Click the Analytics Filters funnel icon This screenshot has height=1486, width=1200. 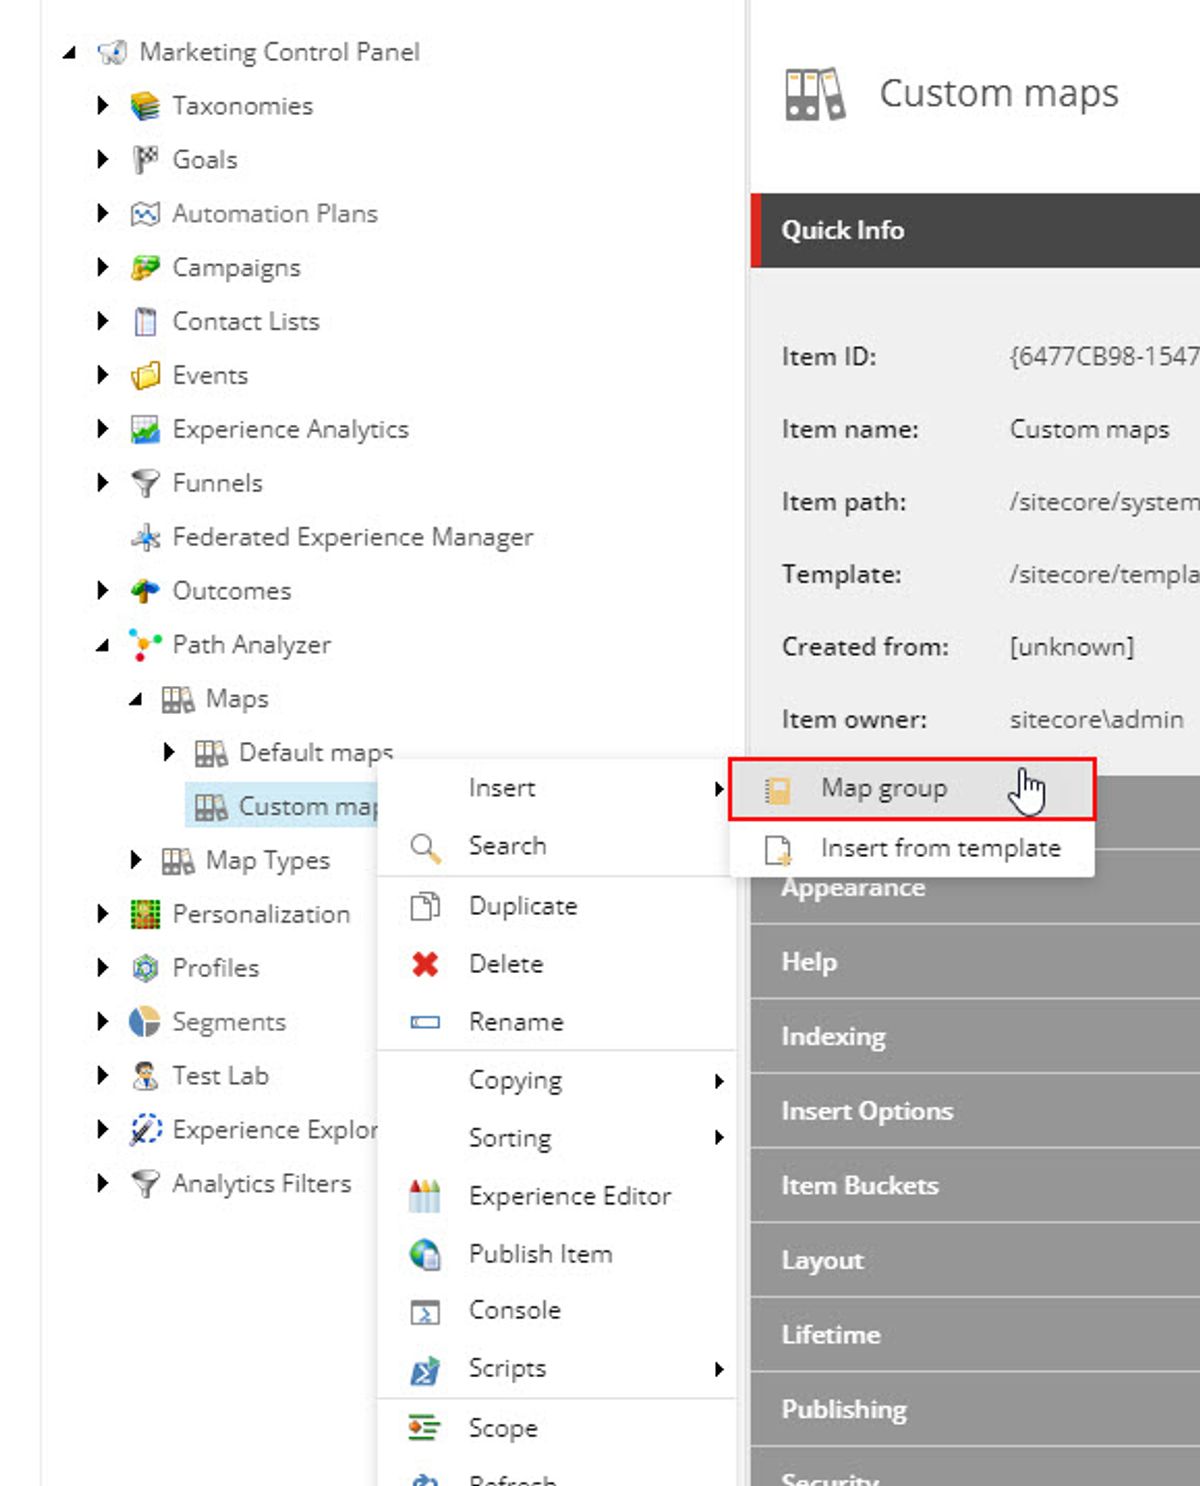pos(145,1185)
